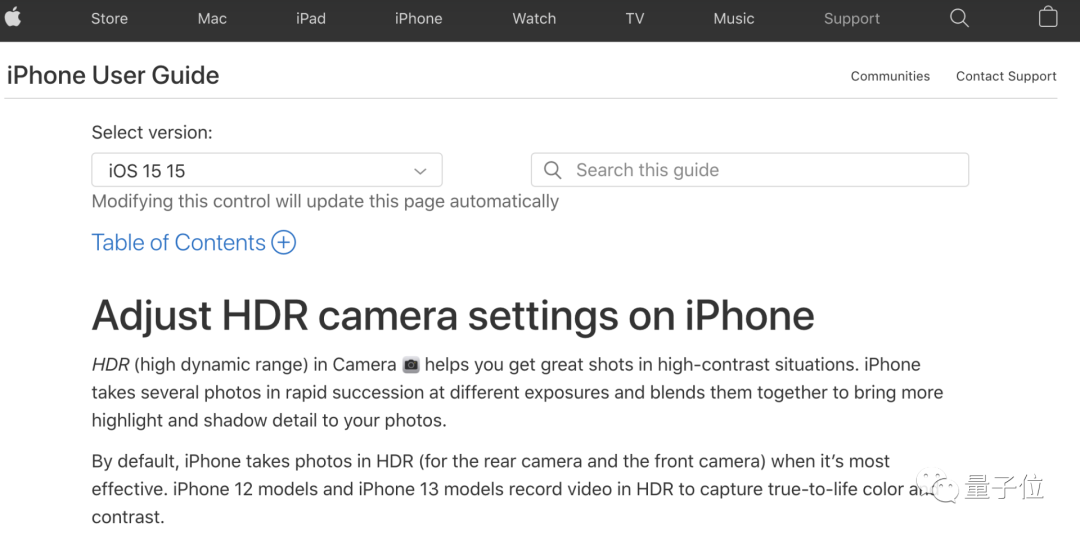
Task: Open the Store menu
Action: click(110, 19)
